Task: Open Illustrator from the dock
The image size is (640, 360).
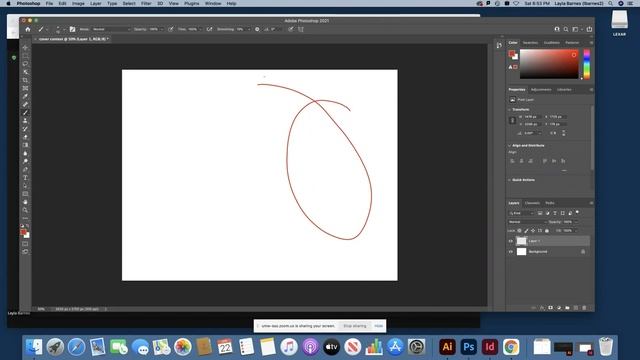Action: click(x=447, y=347)
